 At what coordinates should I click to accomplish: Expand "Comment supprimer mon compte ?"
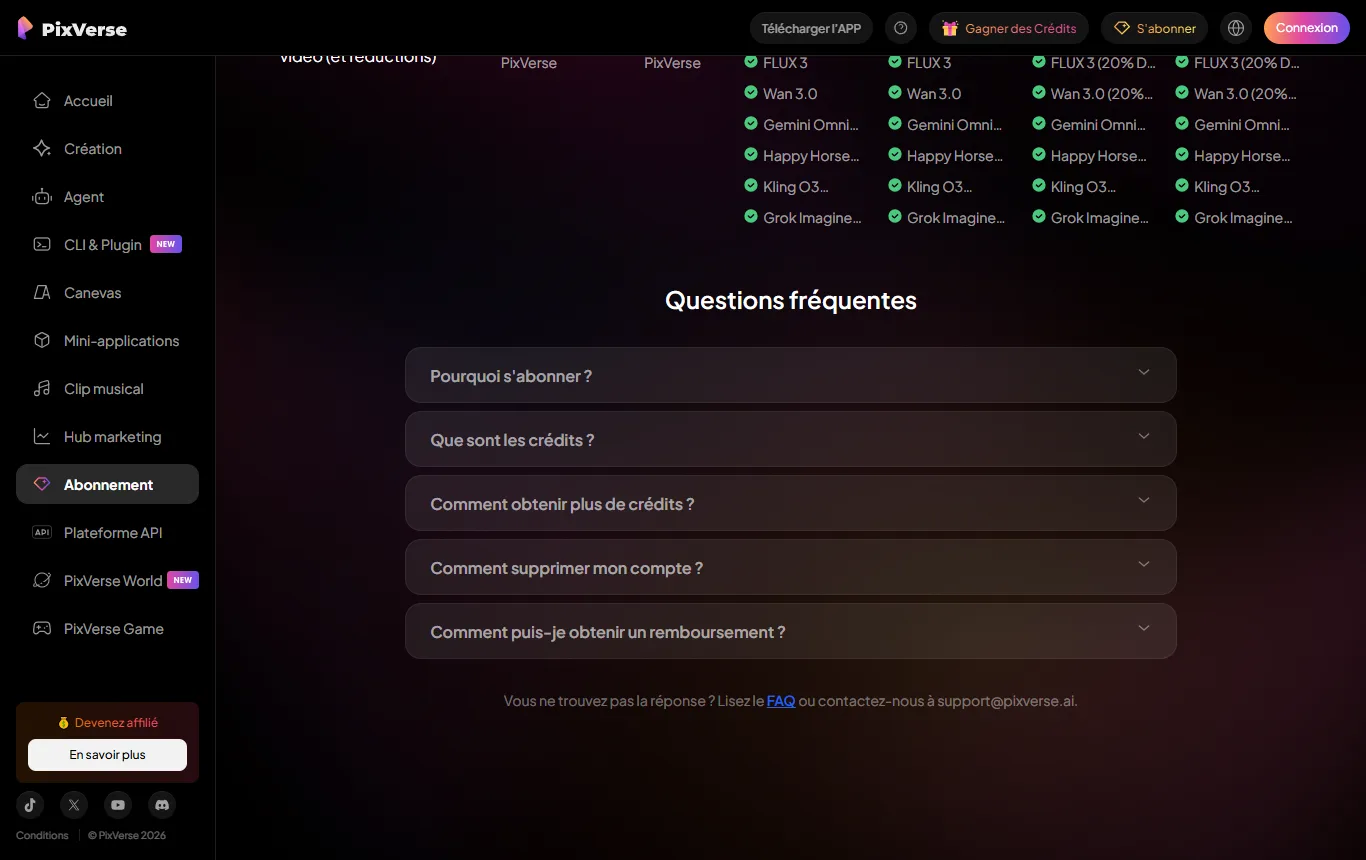click(x=791, y=567)
